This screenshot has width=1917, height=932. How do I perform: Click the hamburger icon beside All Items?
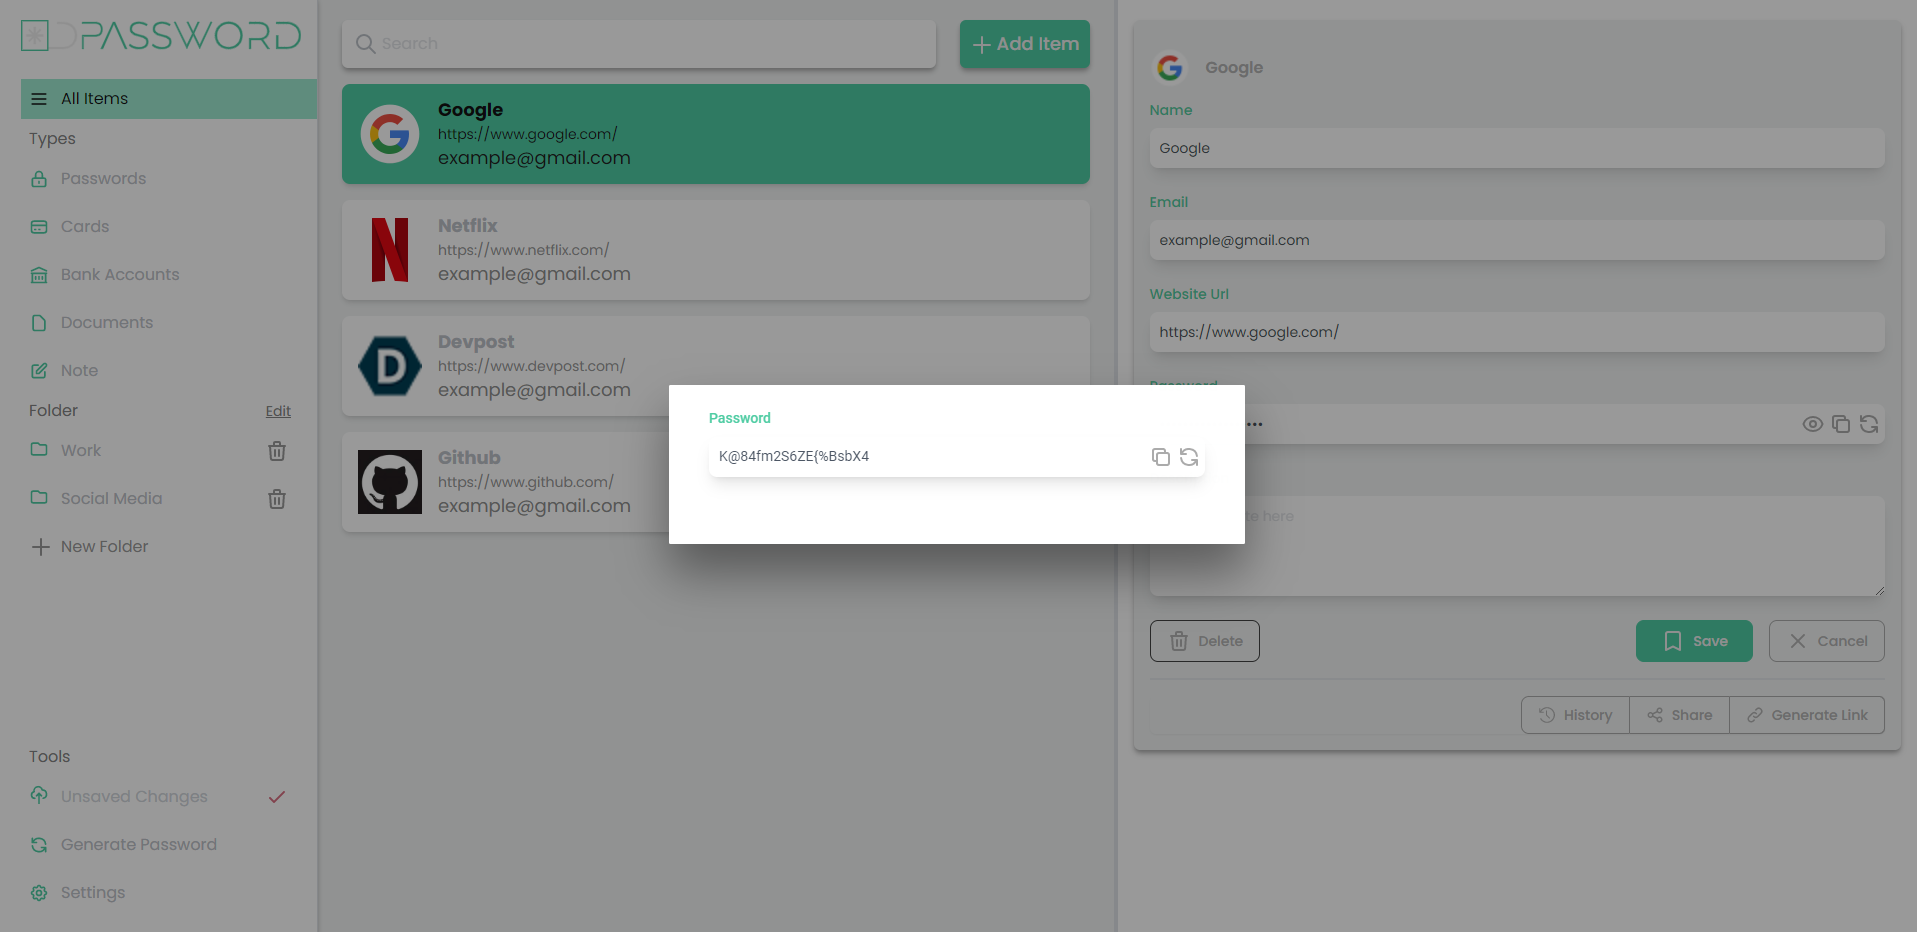[39, 99]
